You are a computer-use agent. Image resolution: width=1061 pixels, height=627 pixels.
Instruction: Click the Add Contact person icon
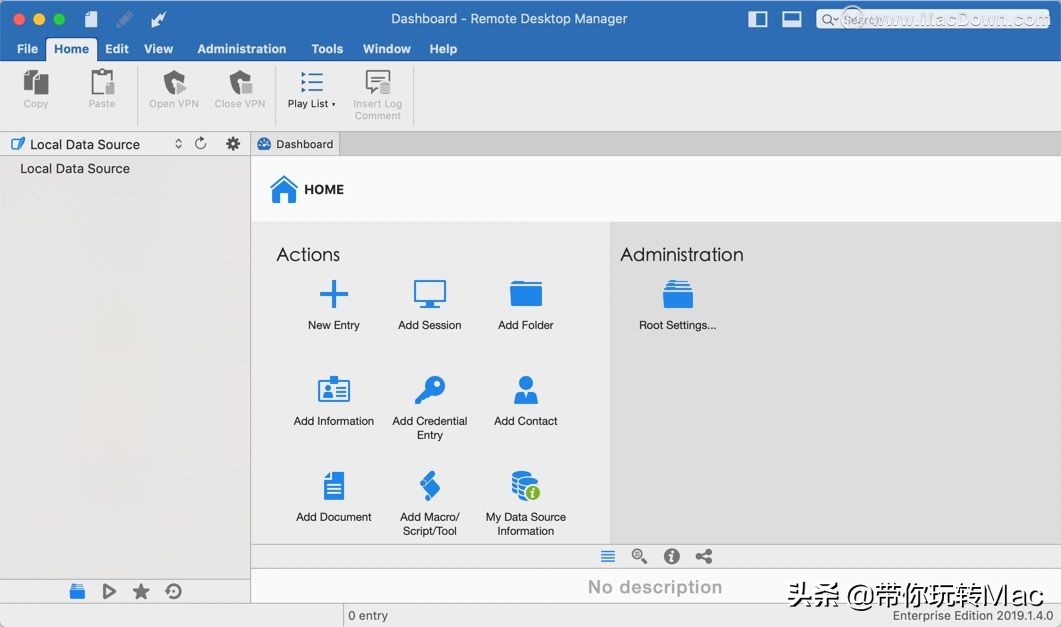coord(525,390)
